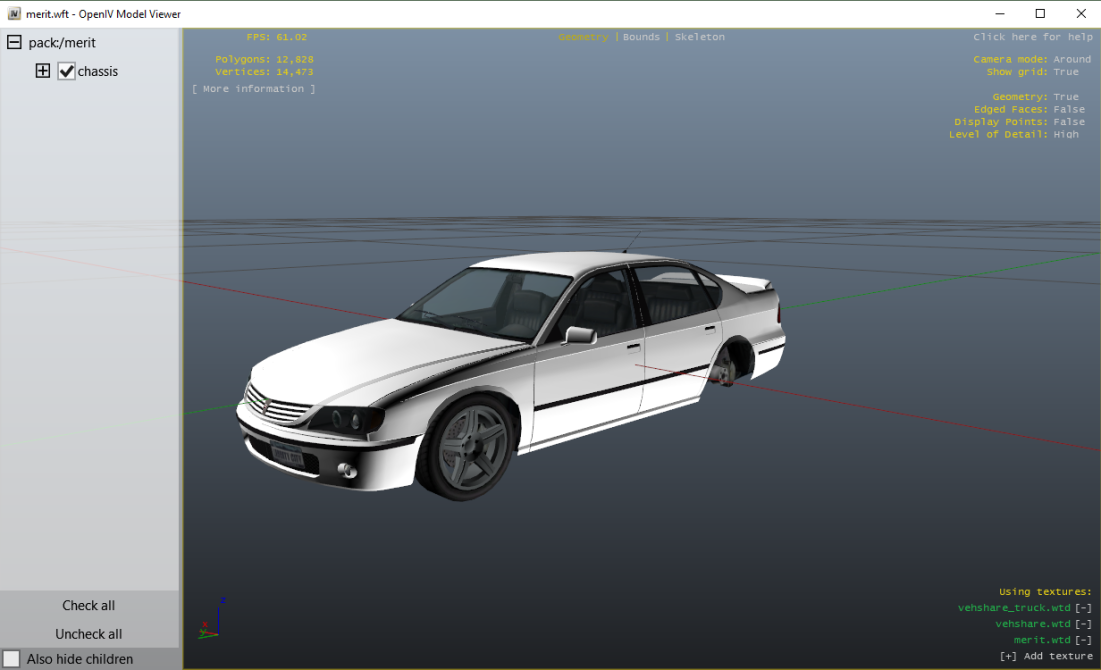The image size is (1101, 670).
Task: Collapse the pack:/merit tree node
Action: pyautogui.click(x=14, y=42)
